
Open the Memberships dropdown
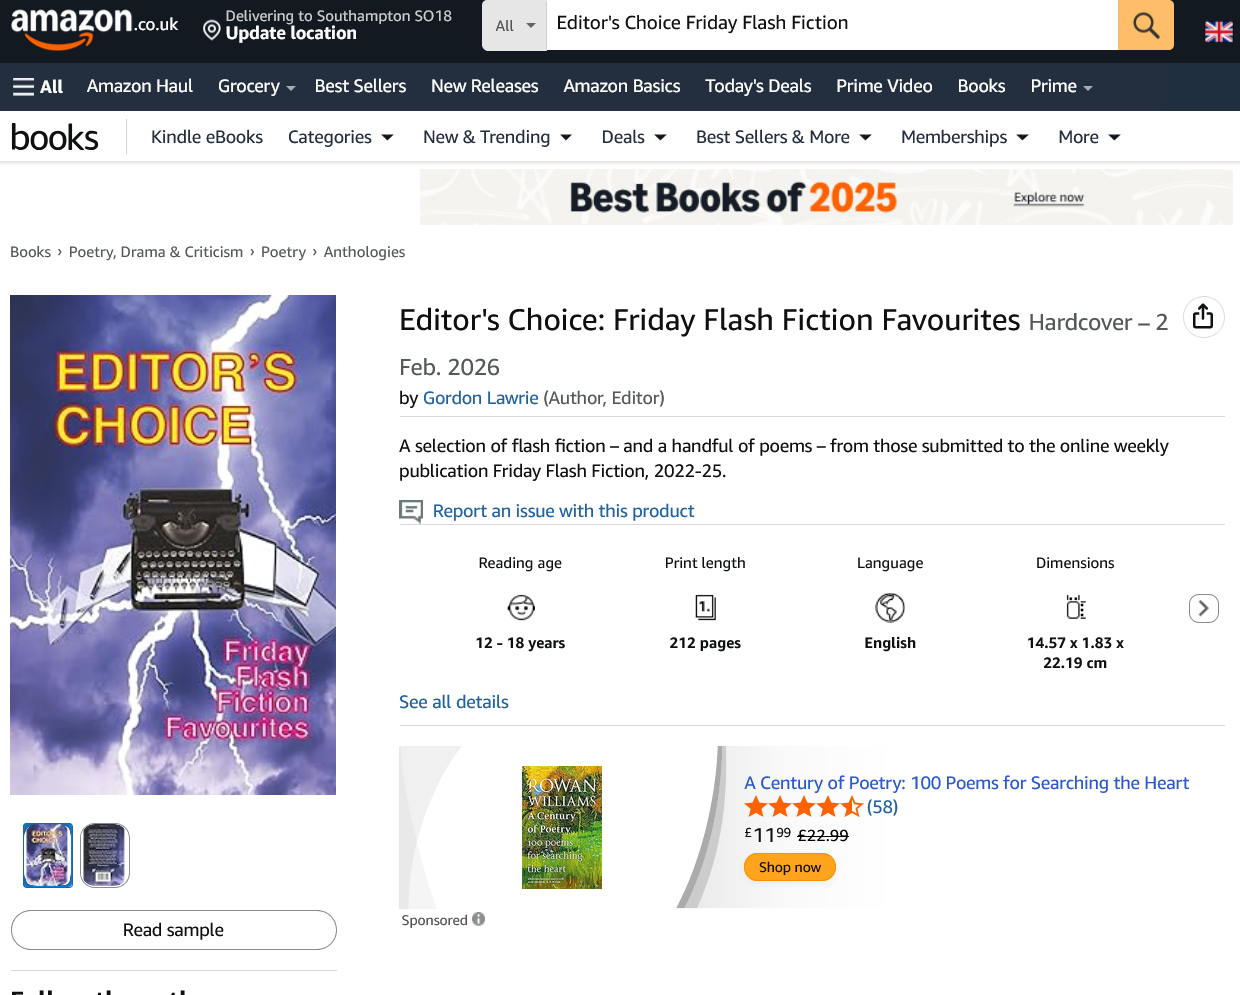click(964, 137)
